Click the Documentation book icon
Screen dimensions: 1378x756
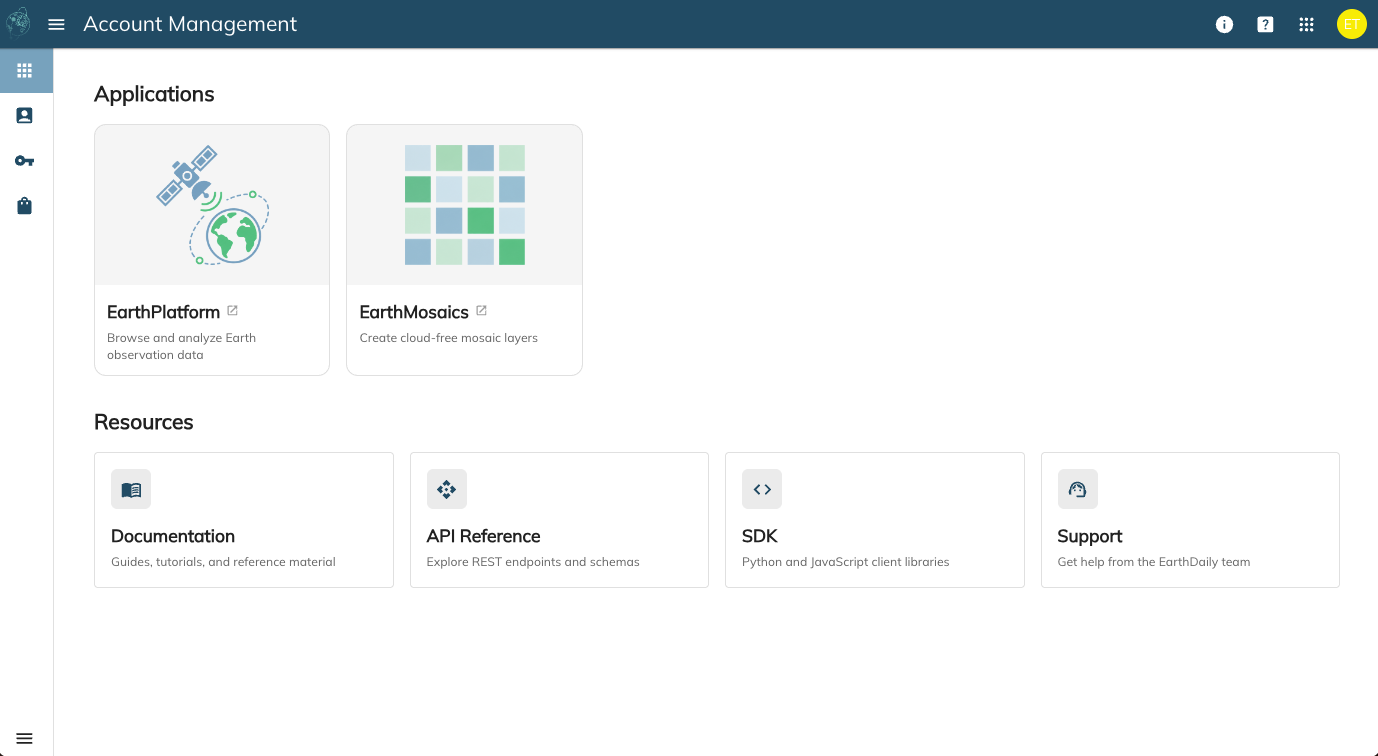tap(131, 489)
